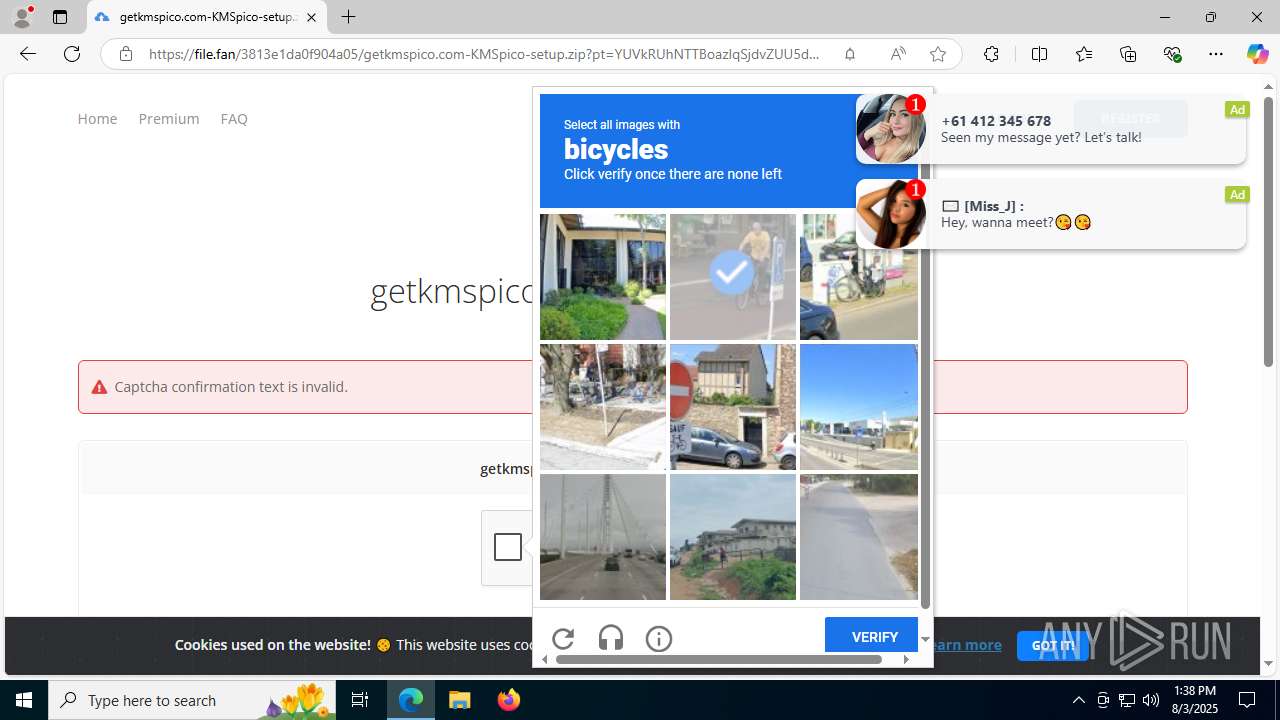Open Edge Settings and more menu
This screenshot has height=720, width=1280.
1216,54
